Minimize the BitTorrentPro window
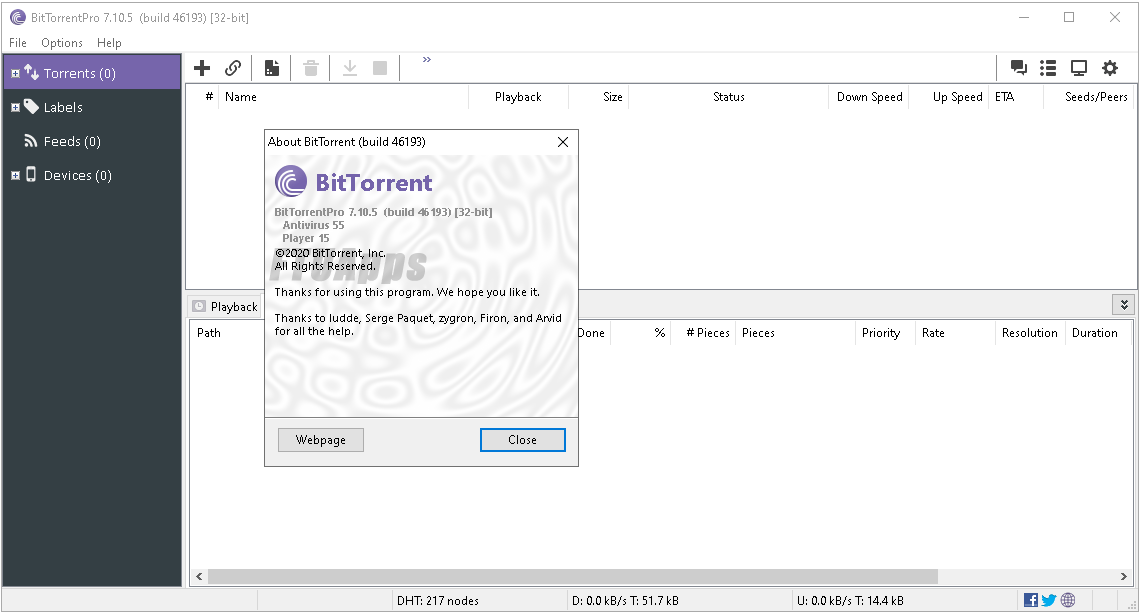 pos(1024,17)
